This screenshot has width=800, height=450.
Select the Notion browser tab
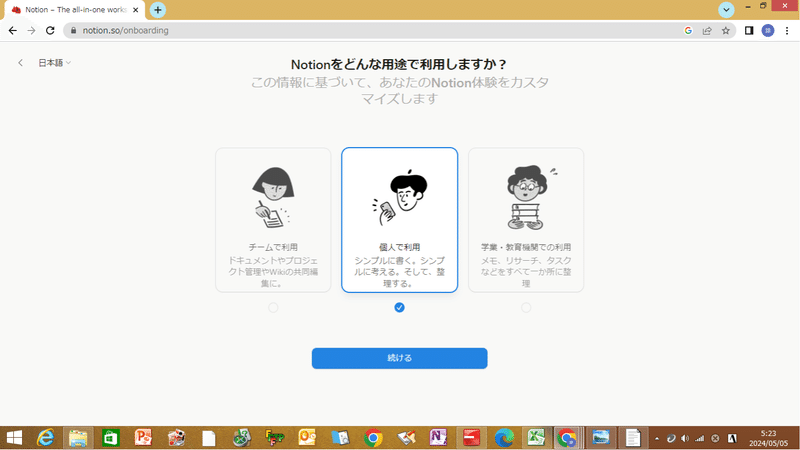click(75, 10)
